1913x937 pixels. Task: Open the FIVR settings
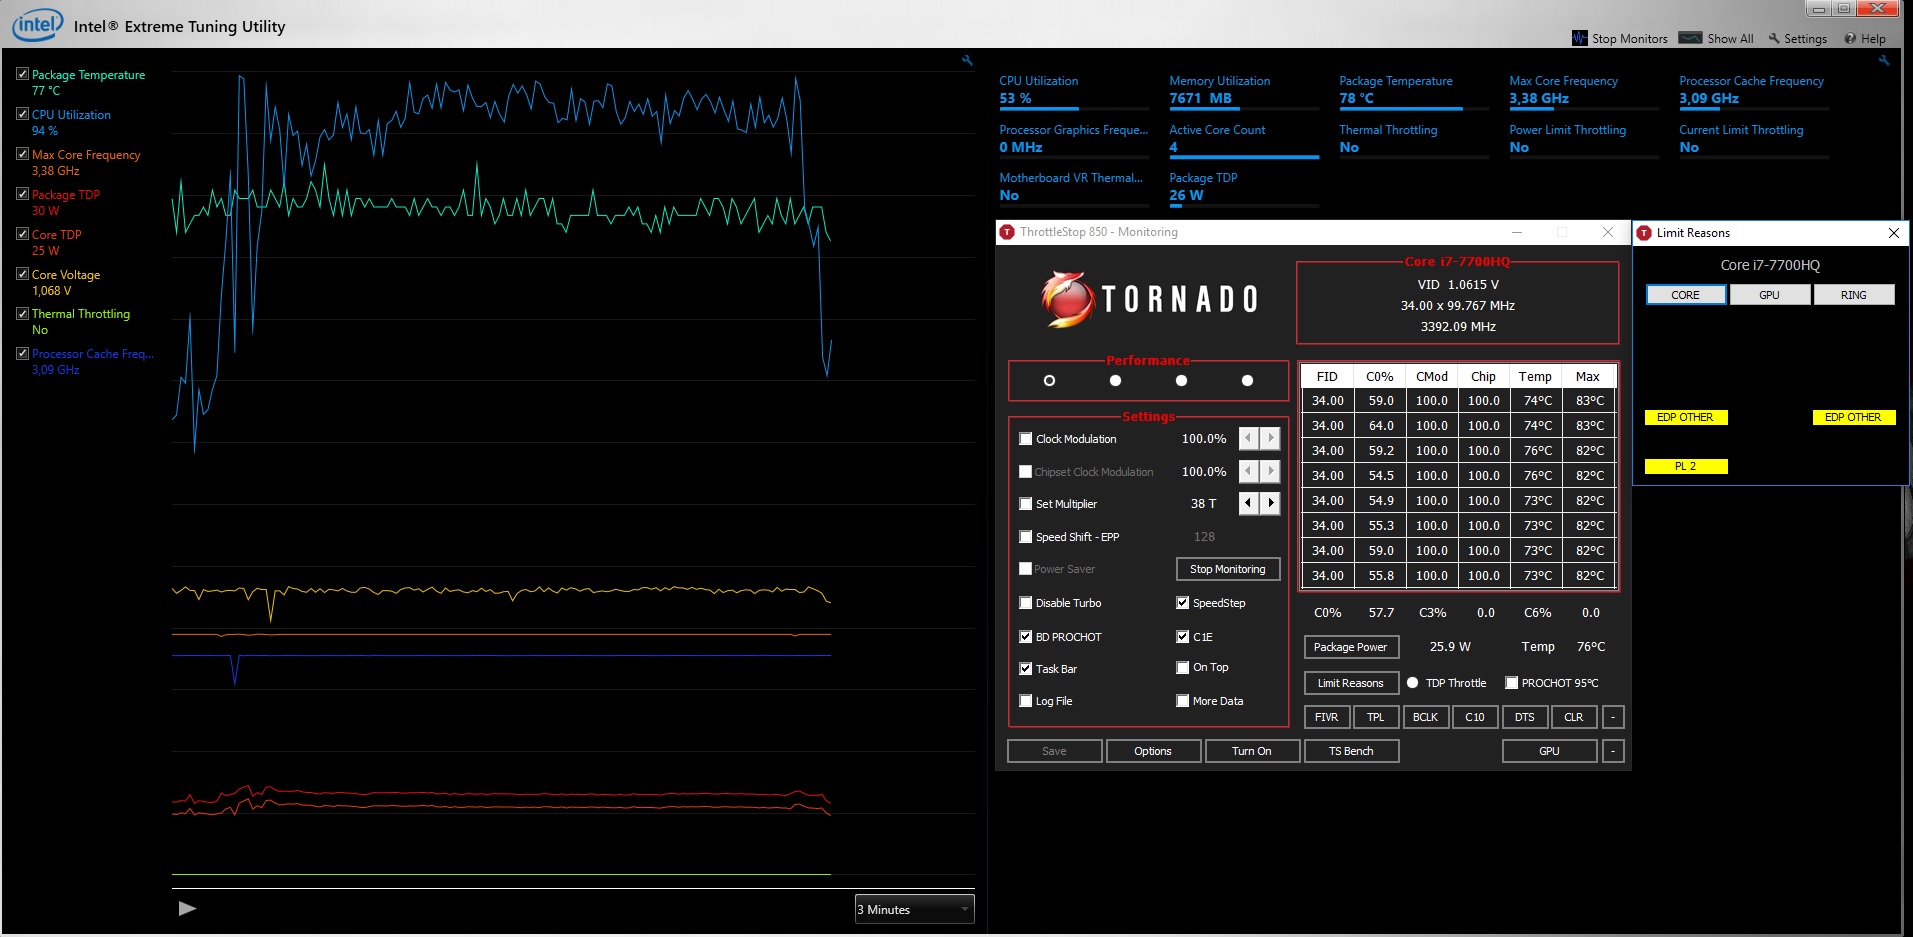[1327, 717]
